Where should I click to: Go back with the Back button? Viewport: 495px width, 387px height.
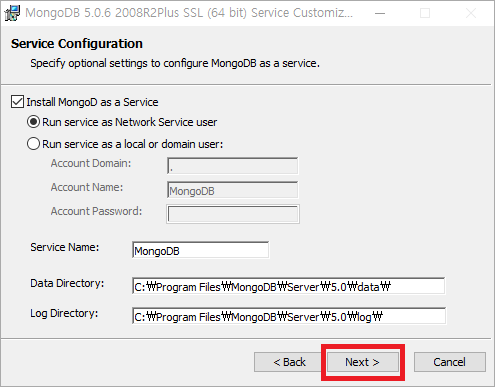coord(289,362)
